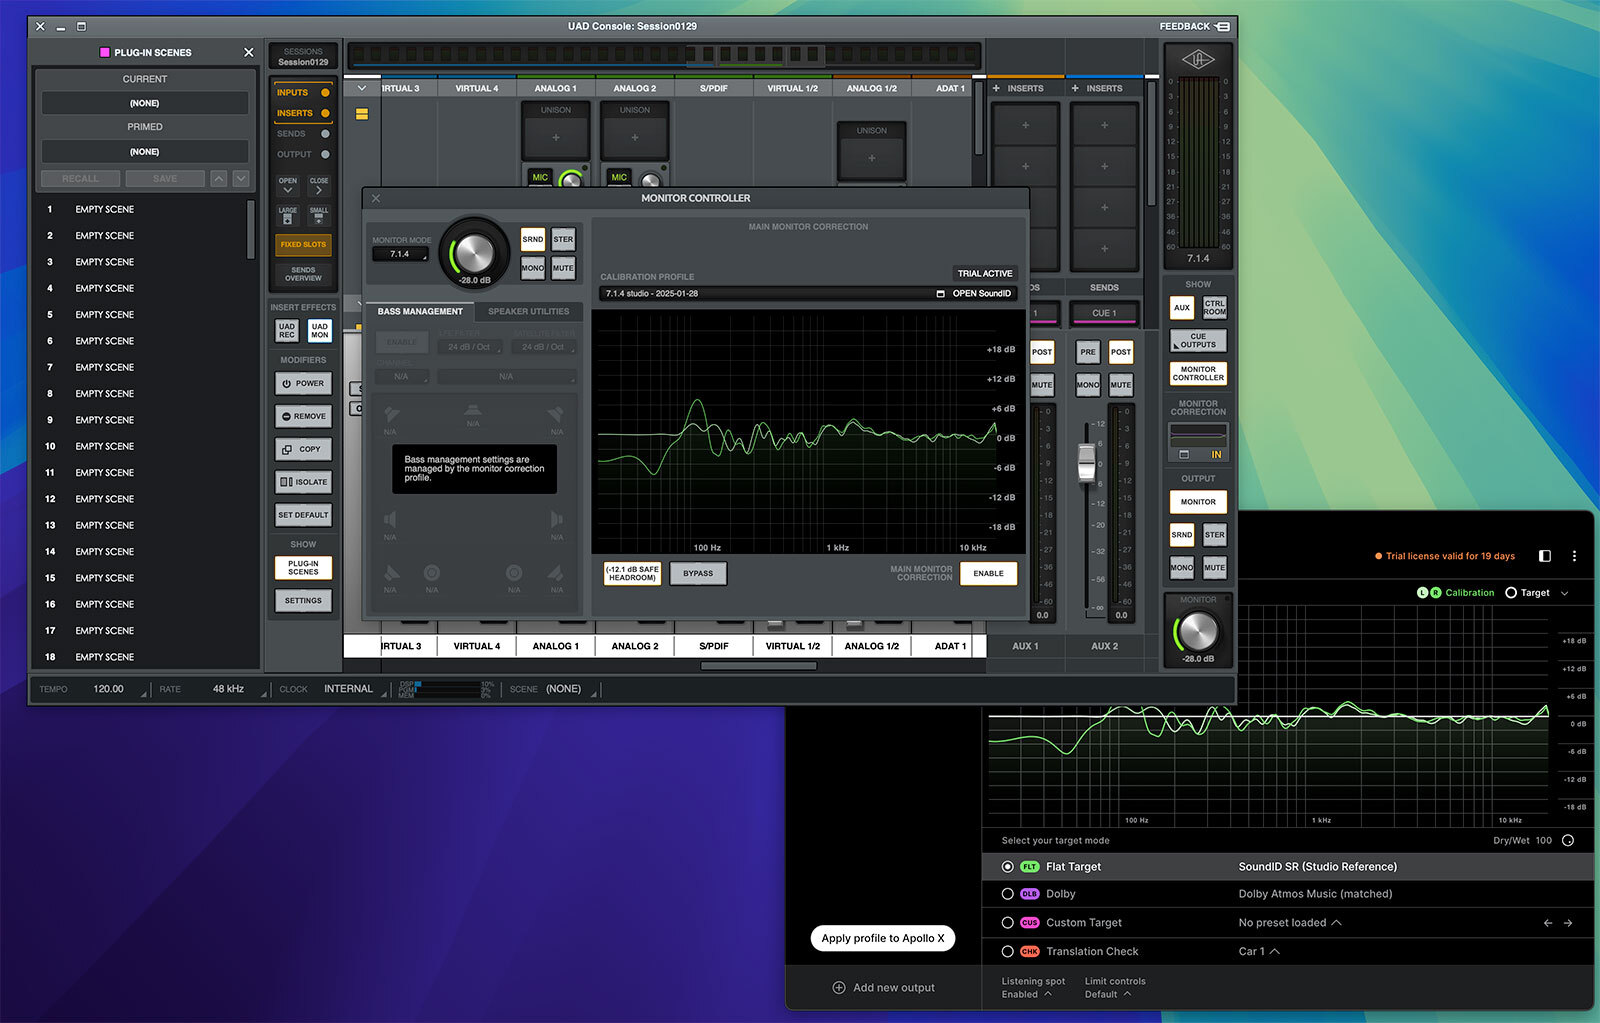The image size is (1600, 1023).
Task: Toggle the SENDS view
Action: pos(303,134)
